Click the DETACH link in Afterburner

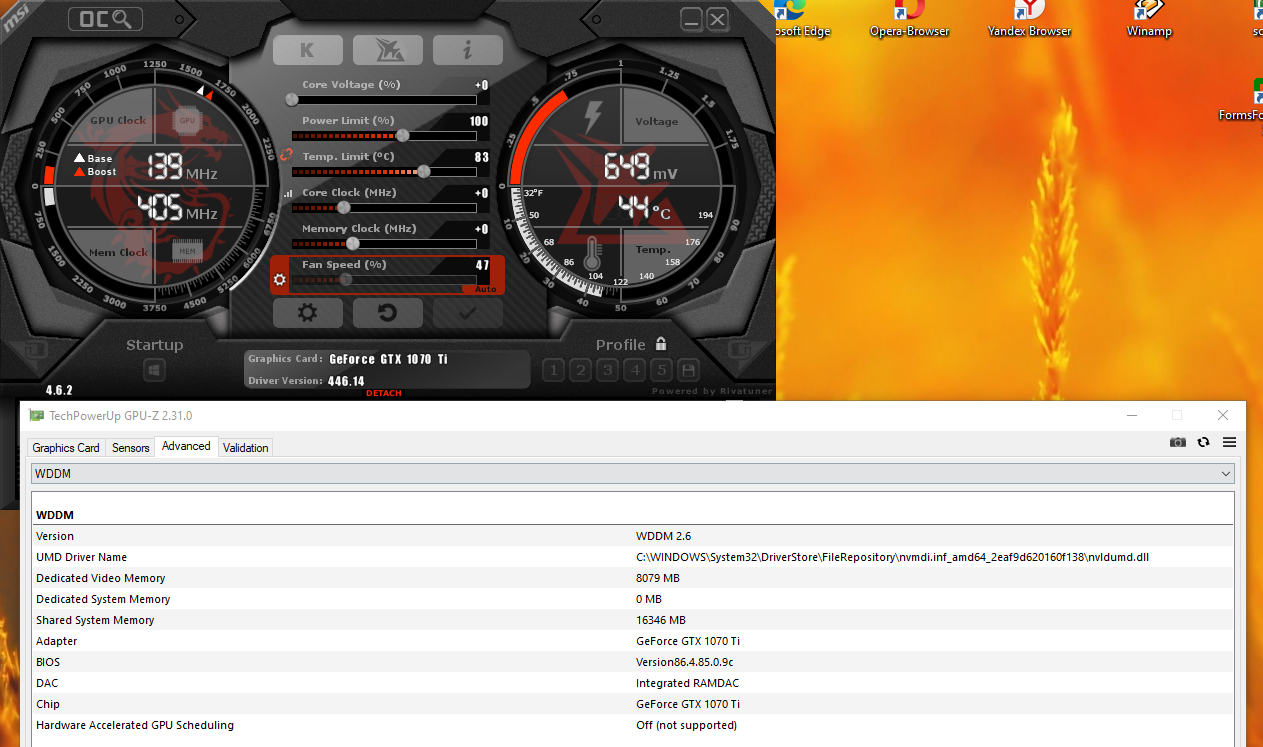tap(384, 393)
